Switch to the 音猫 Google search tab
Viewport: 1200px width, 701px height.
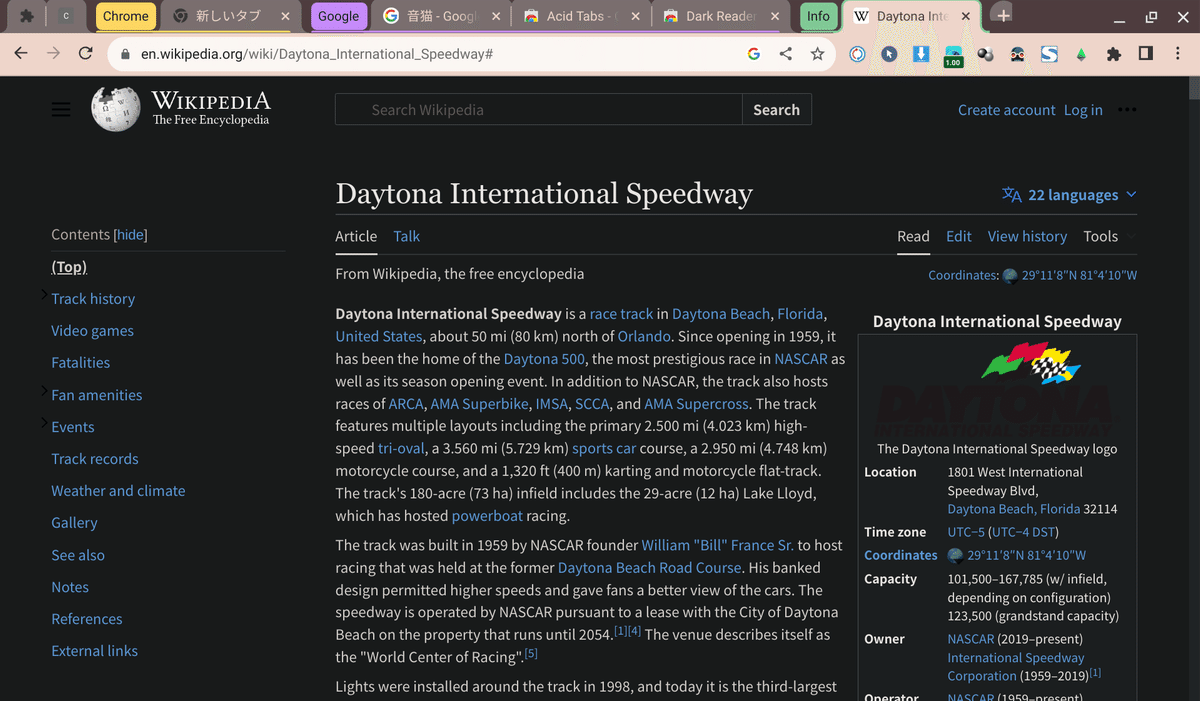point(440,16)
